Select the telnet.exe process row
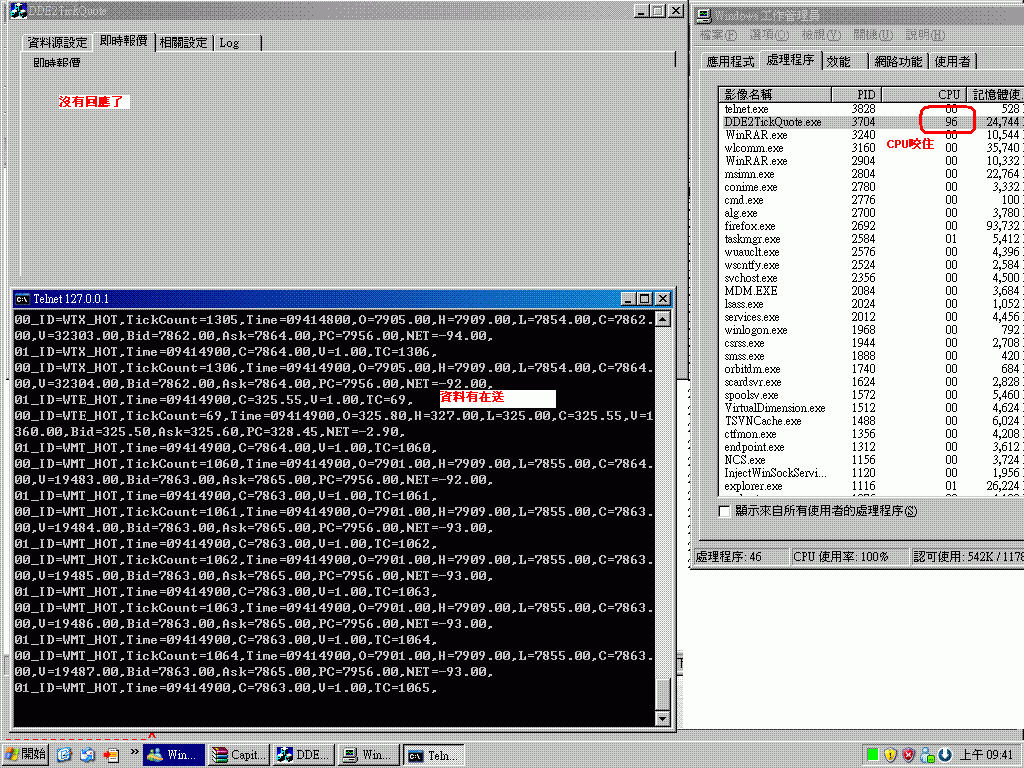This screenshot has width=1024, height=768. point(872,109)
